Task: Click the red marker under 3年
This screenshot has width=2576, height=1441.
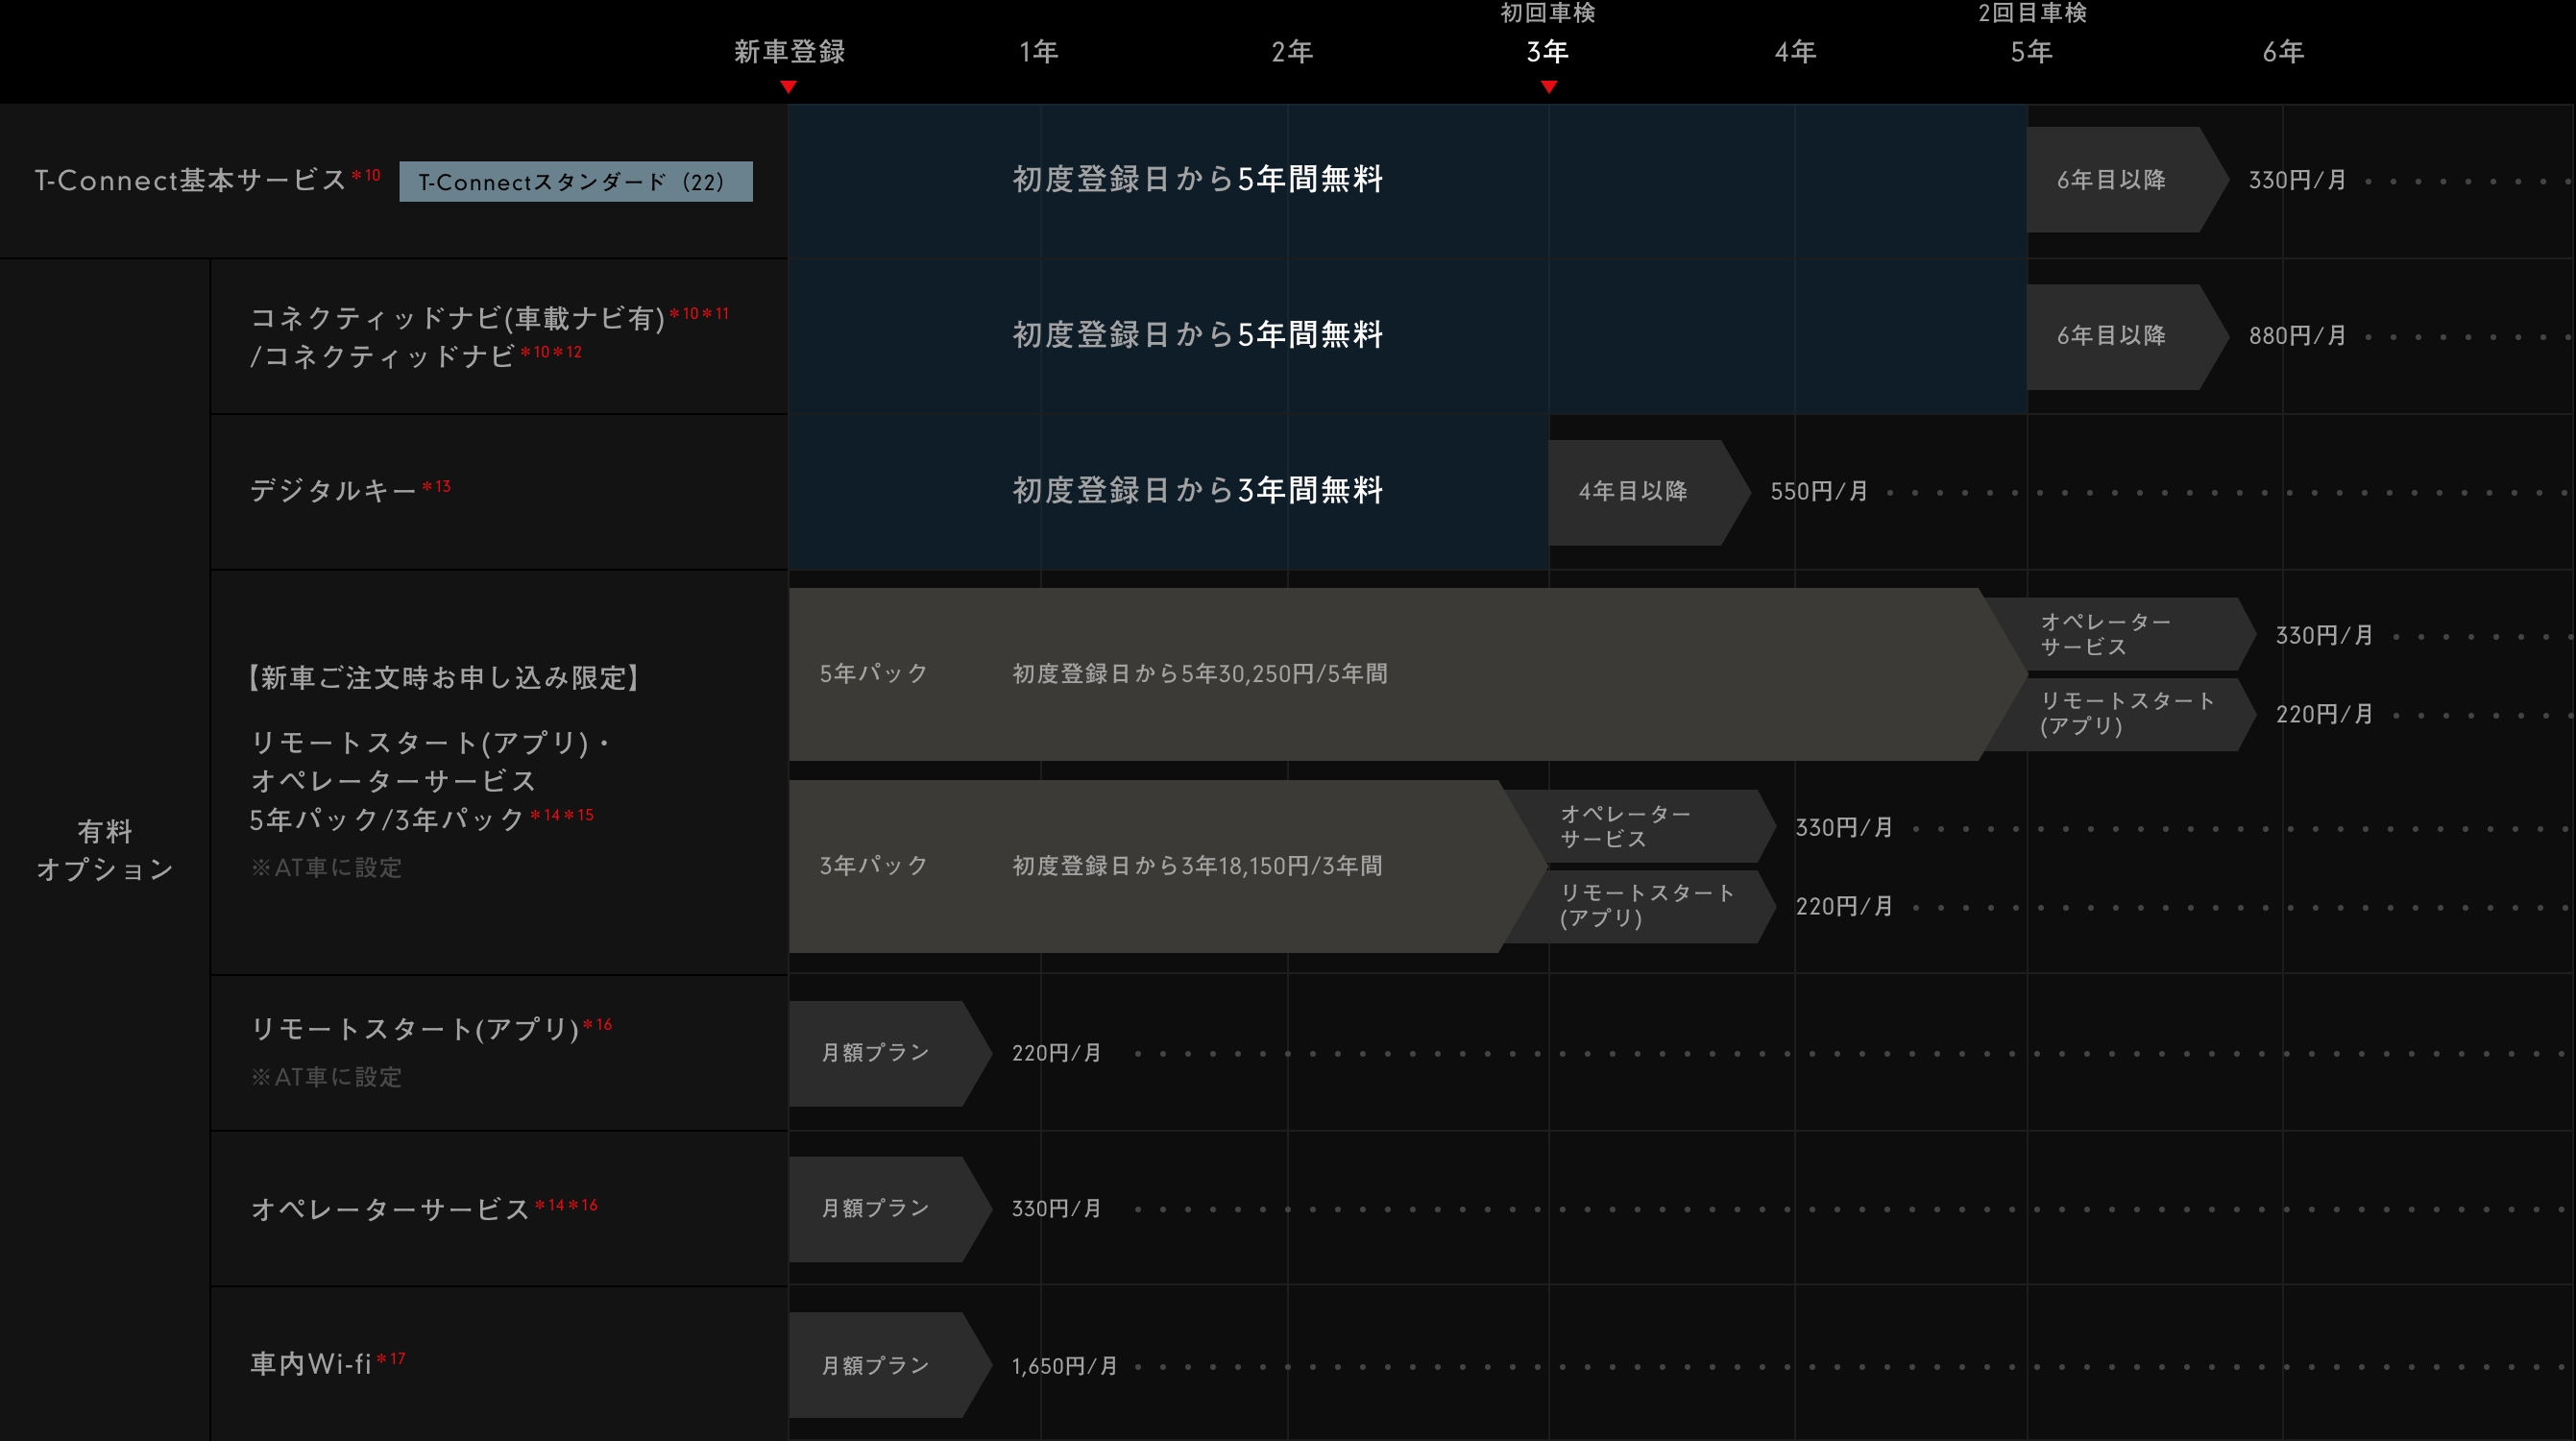Action: (x=1549, y=88)
